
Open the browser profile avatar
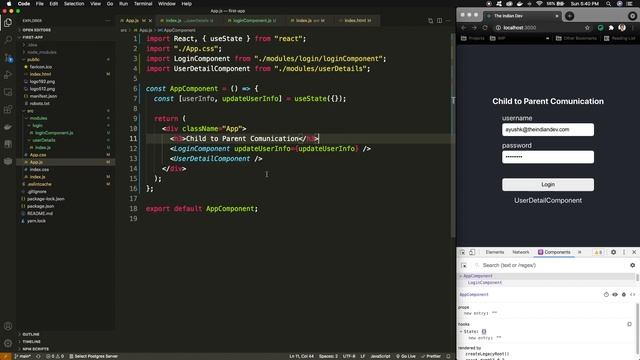point(622,28)
